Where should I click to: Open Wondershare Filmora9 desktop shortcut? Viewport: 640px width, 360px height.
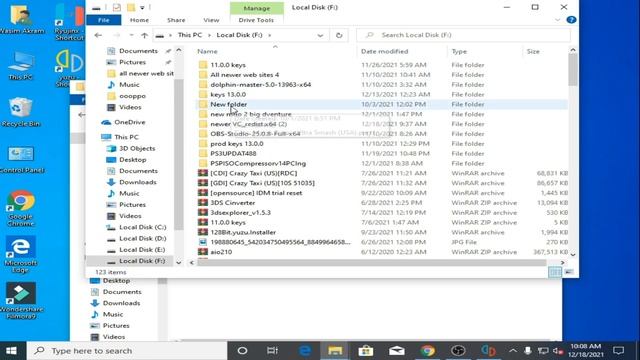20,301
